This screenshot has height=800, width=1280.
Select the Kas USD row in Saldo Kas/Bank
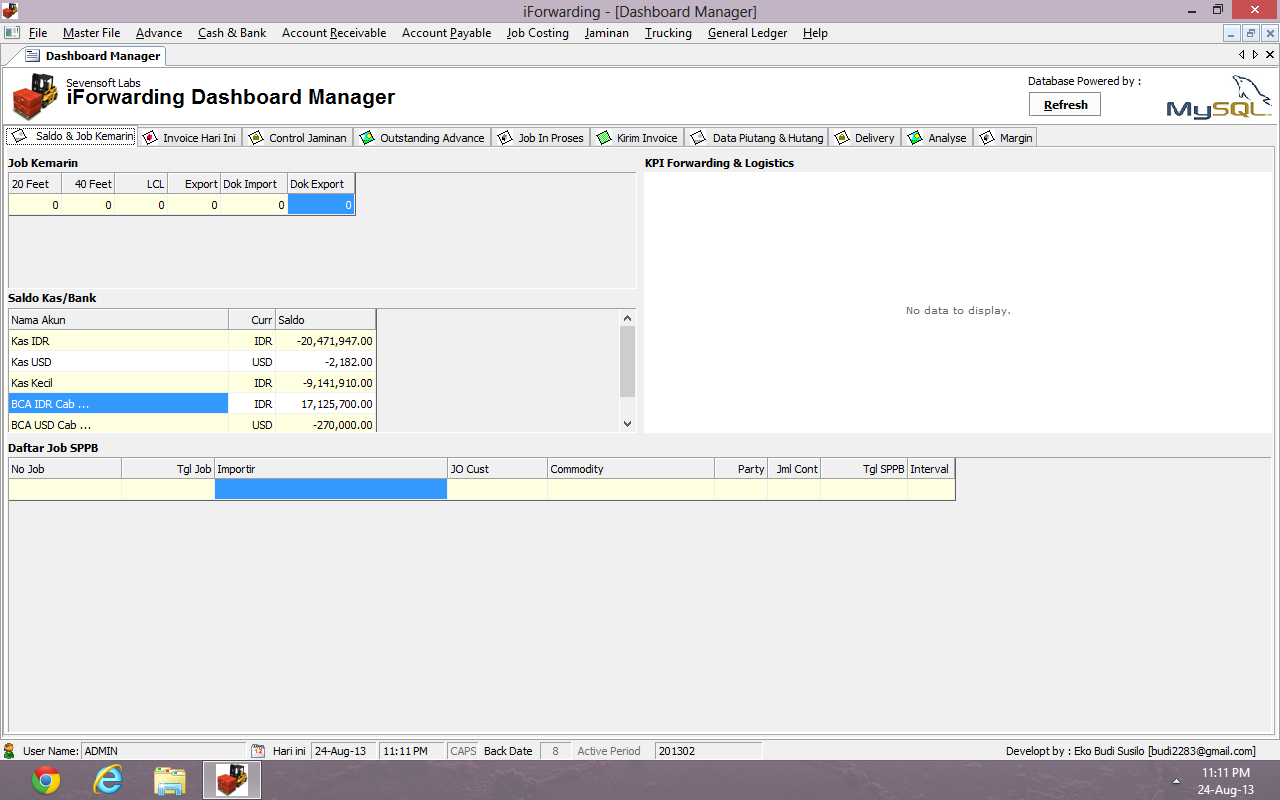[x=100, y=362]
